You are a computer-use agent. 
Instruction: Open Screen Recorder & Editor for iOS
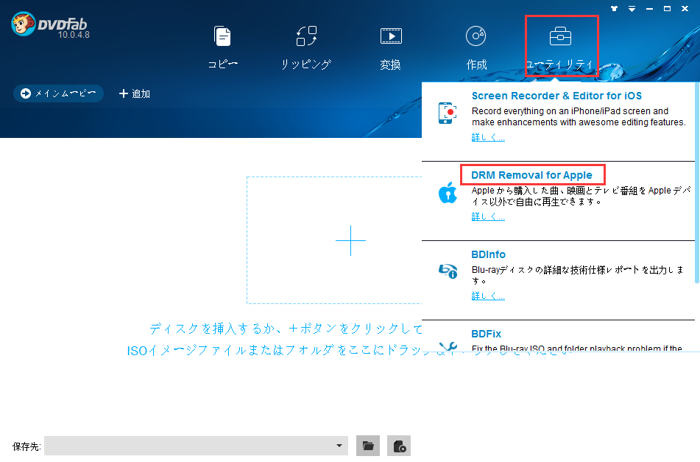[x=556, y=96]
